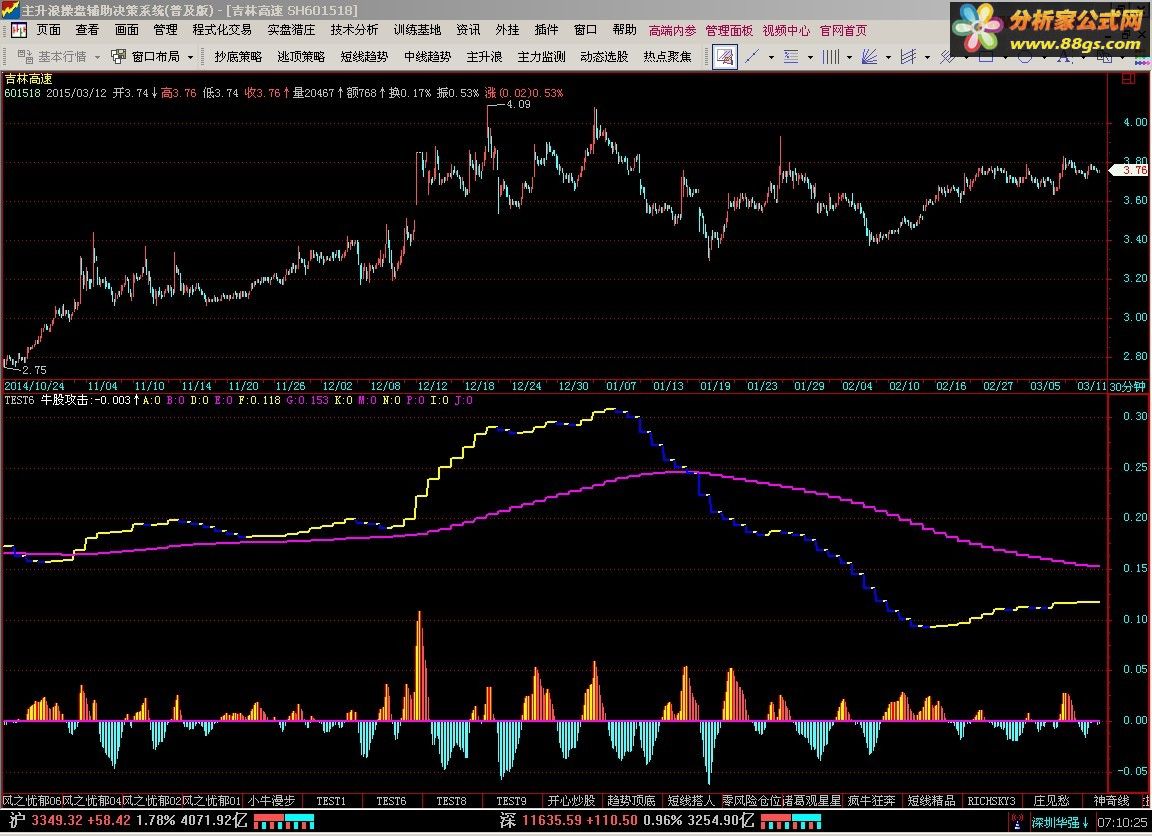Switch to the 疯牛狂奔 indicator tab

(x=871, y=801)
